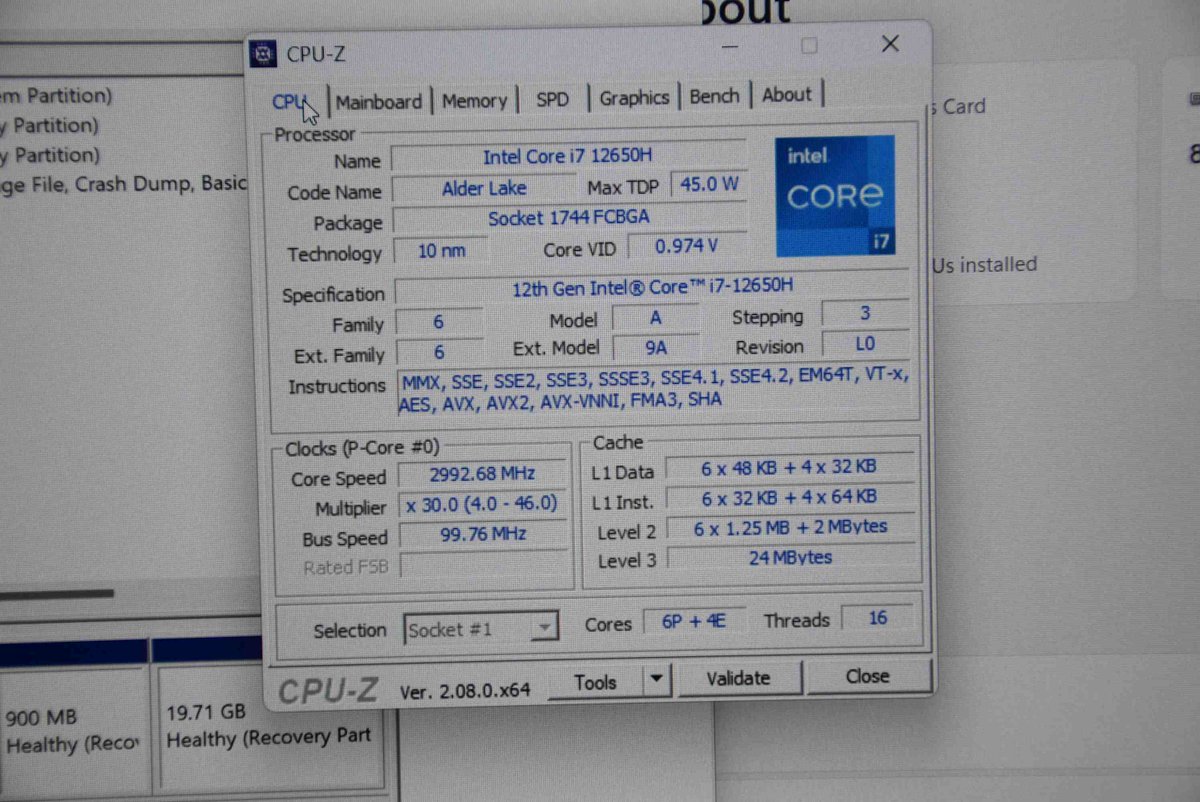Screen dimensions: 1200x802
Task: Click the Ver. 2.08.0.x64 version text
Action: click(465, 690)
